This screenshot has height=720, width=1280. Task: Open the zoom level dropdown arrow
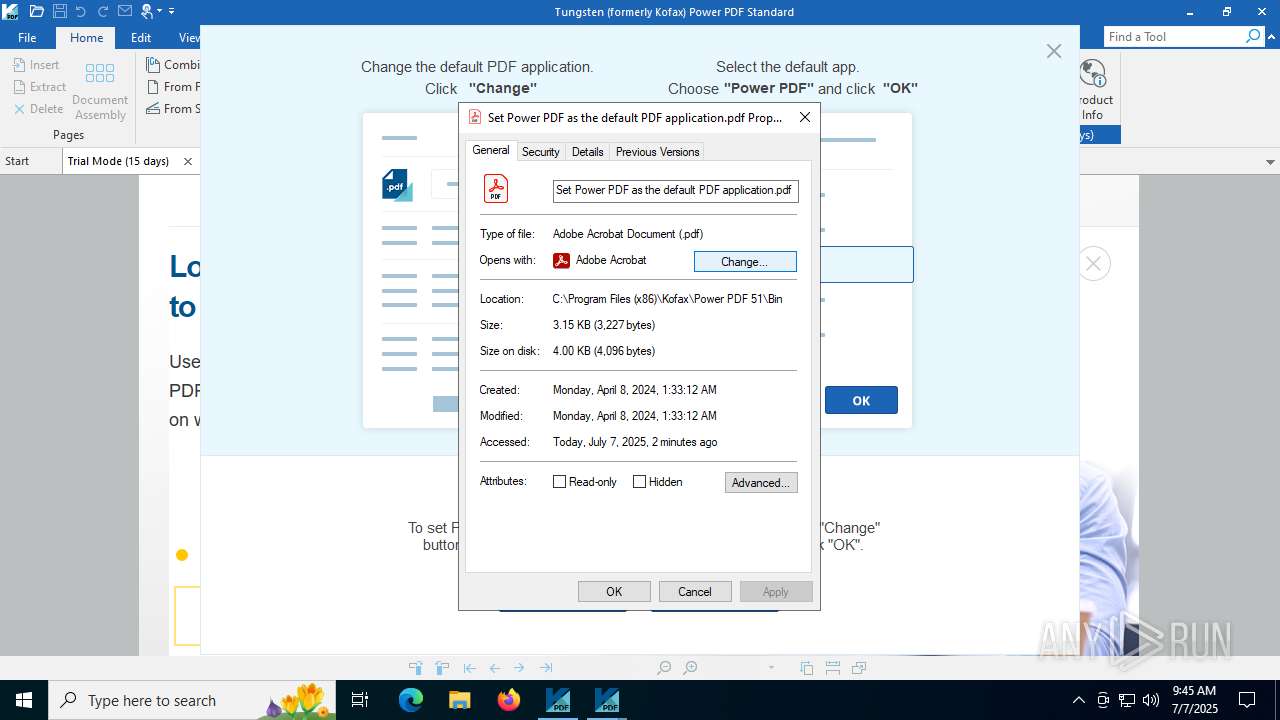[x=771, y=668]
